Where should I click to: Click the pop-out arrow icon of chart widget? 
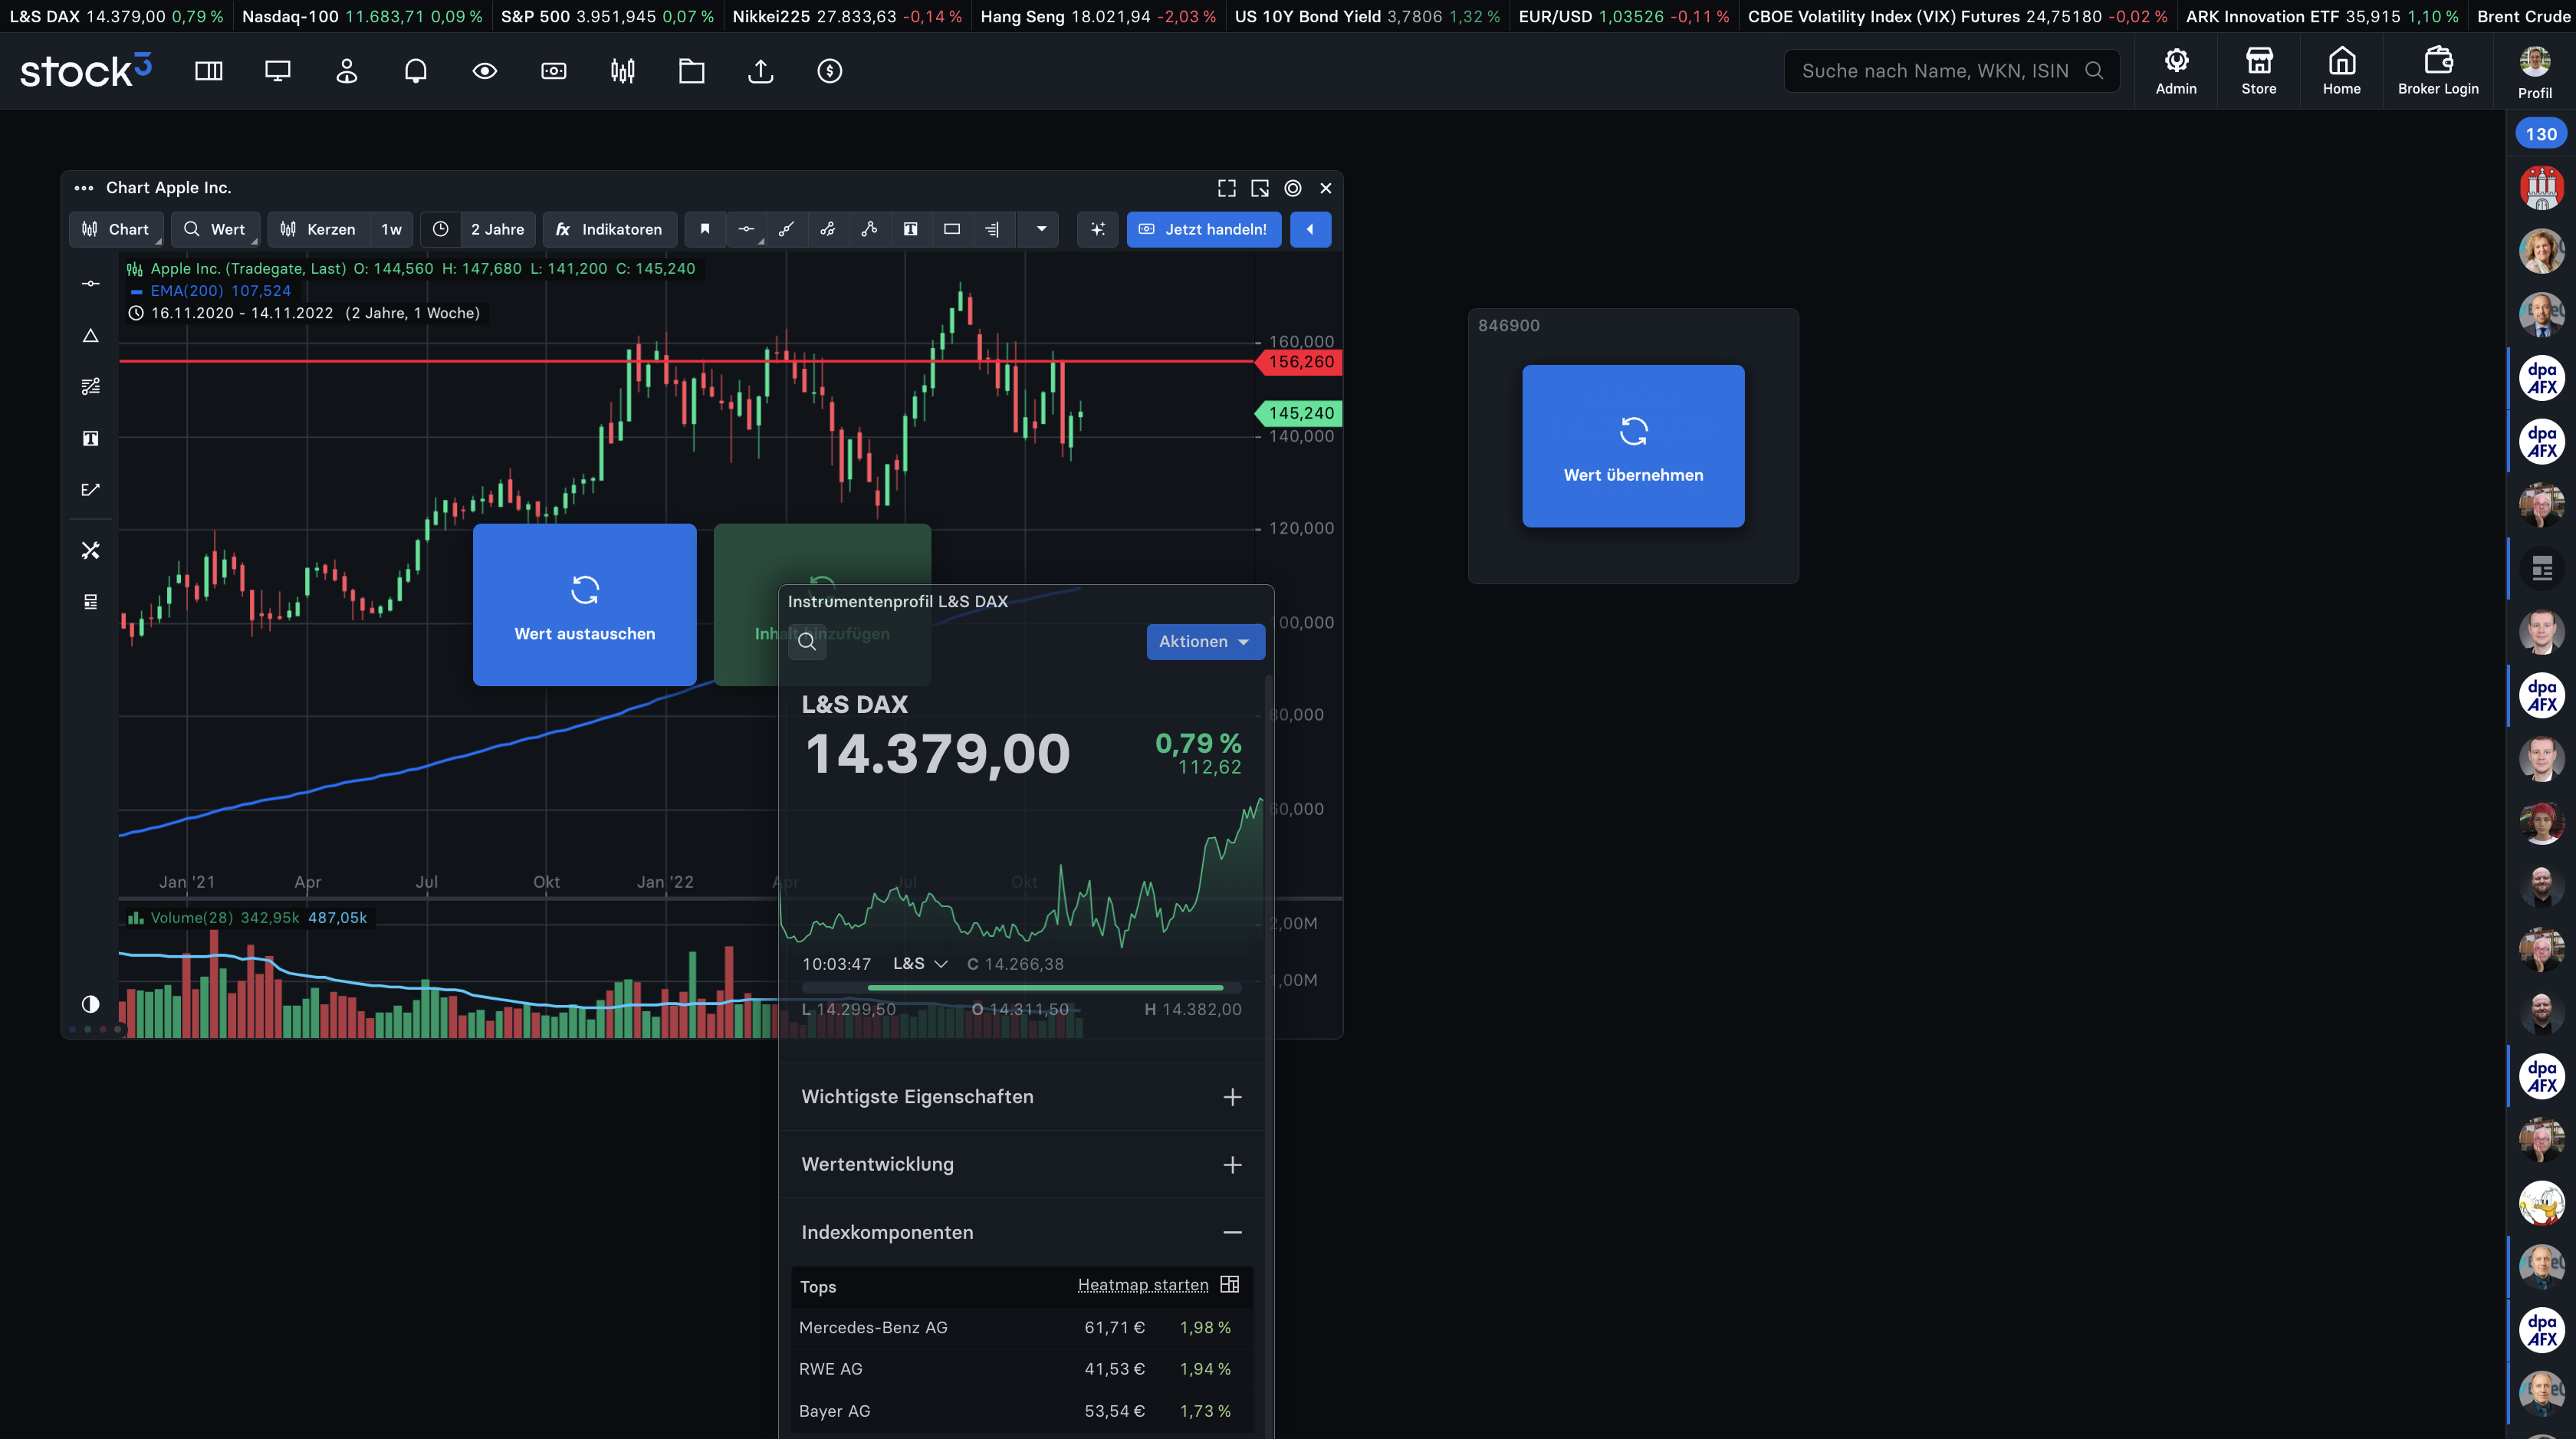tap(1259, 188)
